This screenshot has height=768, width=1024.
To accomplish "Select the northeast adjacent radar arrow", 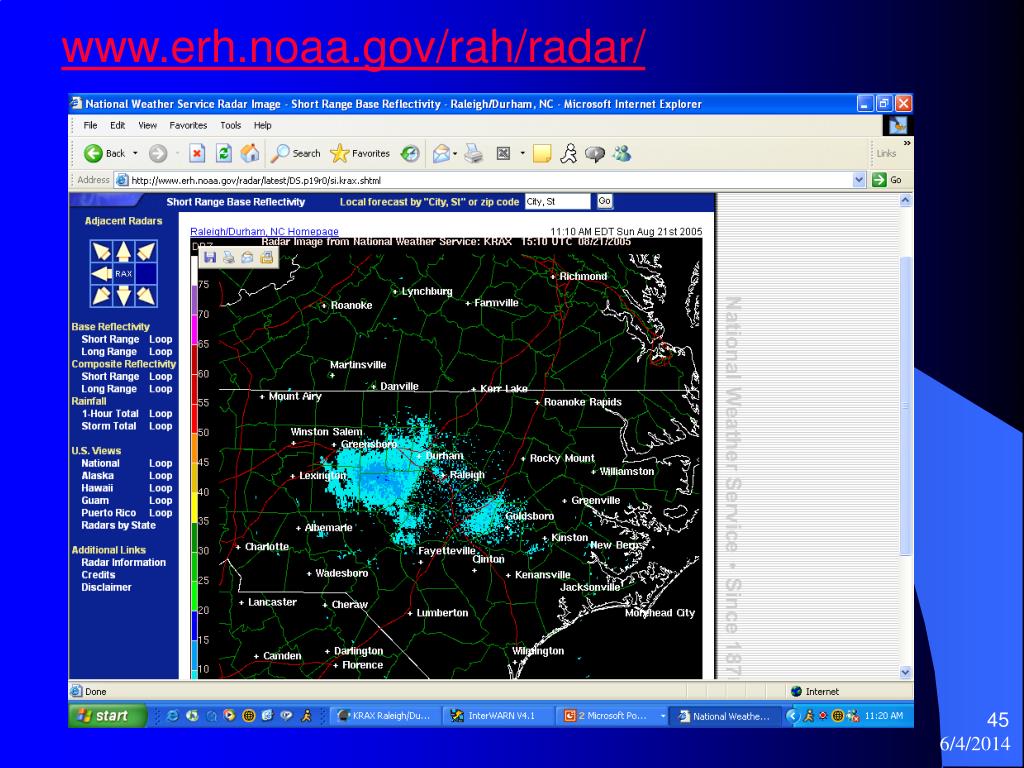I will [146, 251].
